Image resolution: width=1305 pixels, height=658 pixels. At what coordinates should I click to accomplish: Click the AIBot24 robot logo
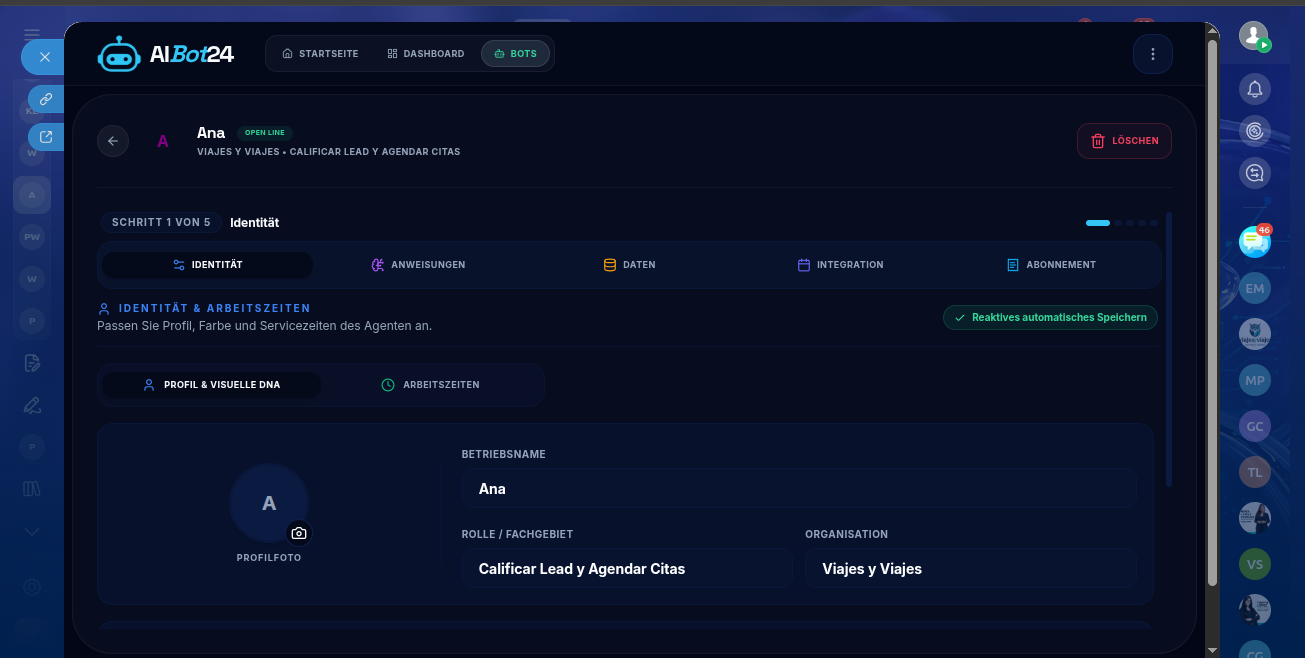pos(119,54)
